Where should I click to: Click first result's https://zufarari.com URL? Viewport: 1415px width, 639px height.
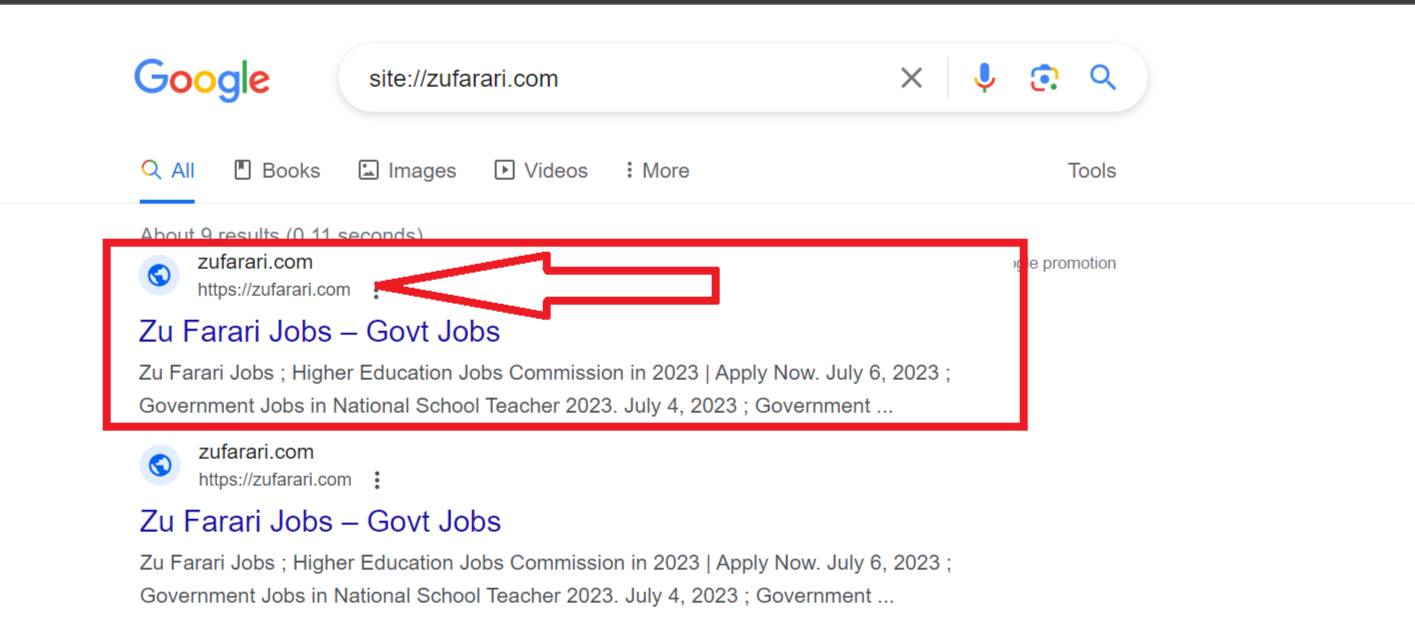(274, 290)
